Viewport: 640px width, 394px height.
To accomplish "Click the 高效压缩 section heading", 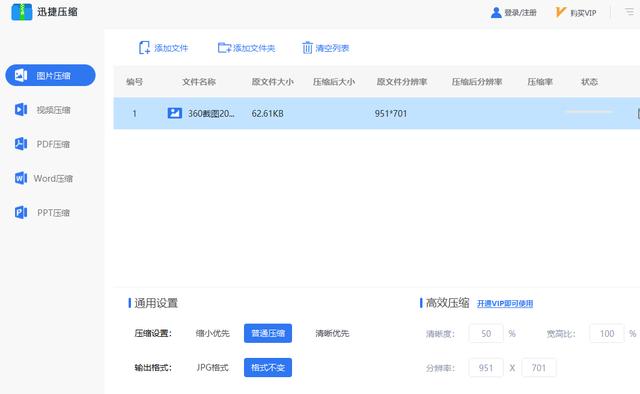I will (x=447, y=303).
